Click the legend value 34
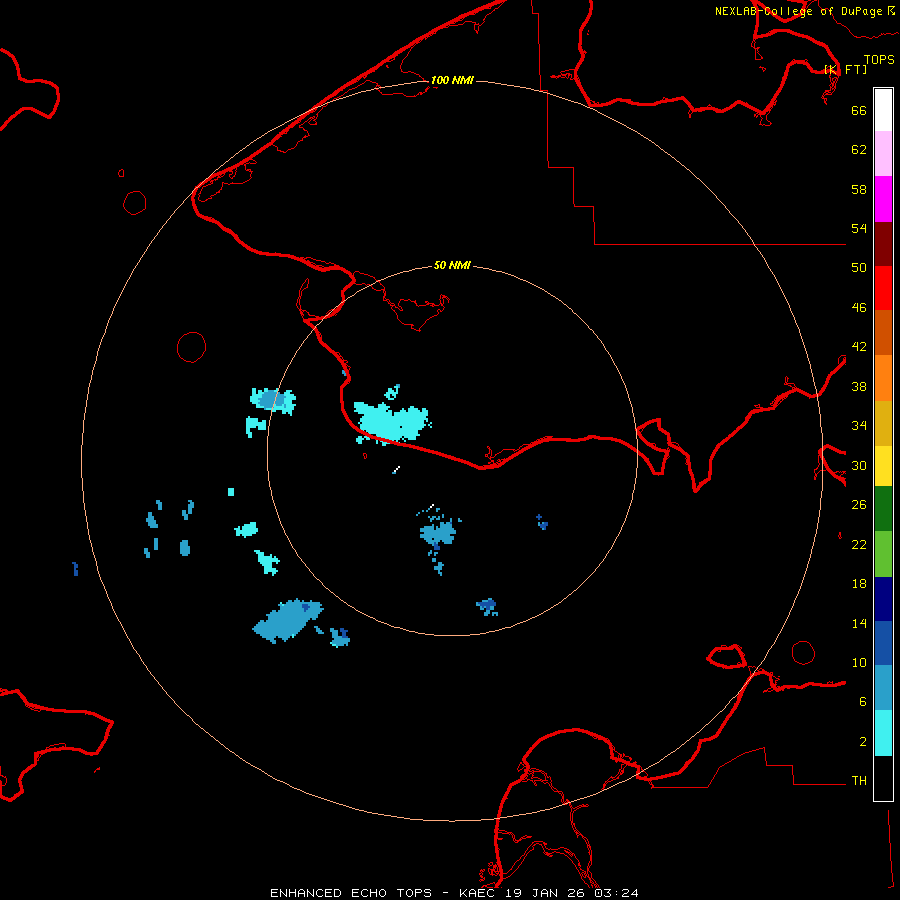 [859, 426]
